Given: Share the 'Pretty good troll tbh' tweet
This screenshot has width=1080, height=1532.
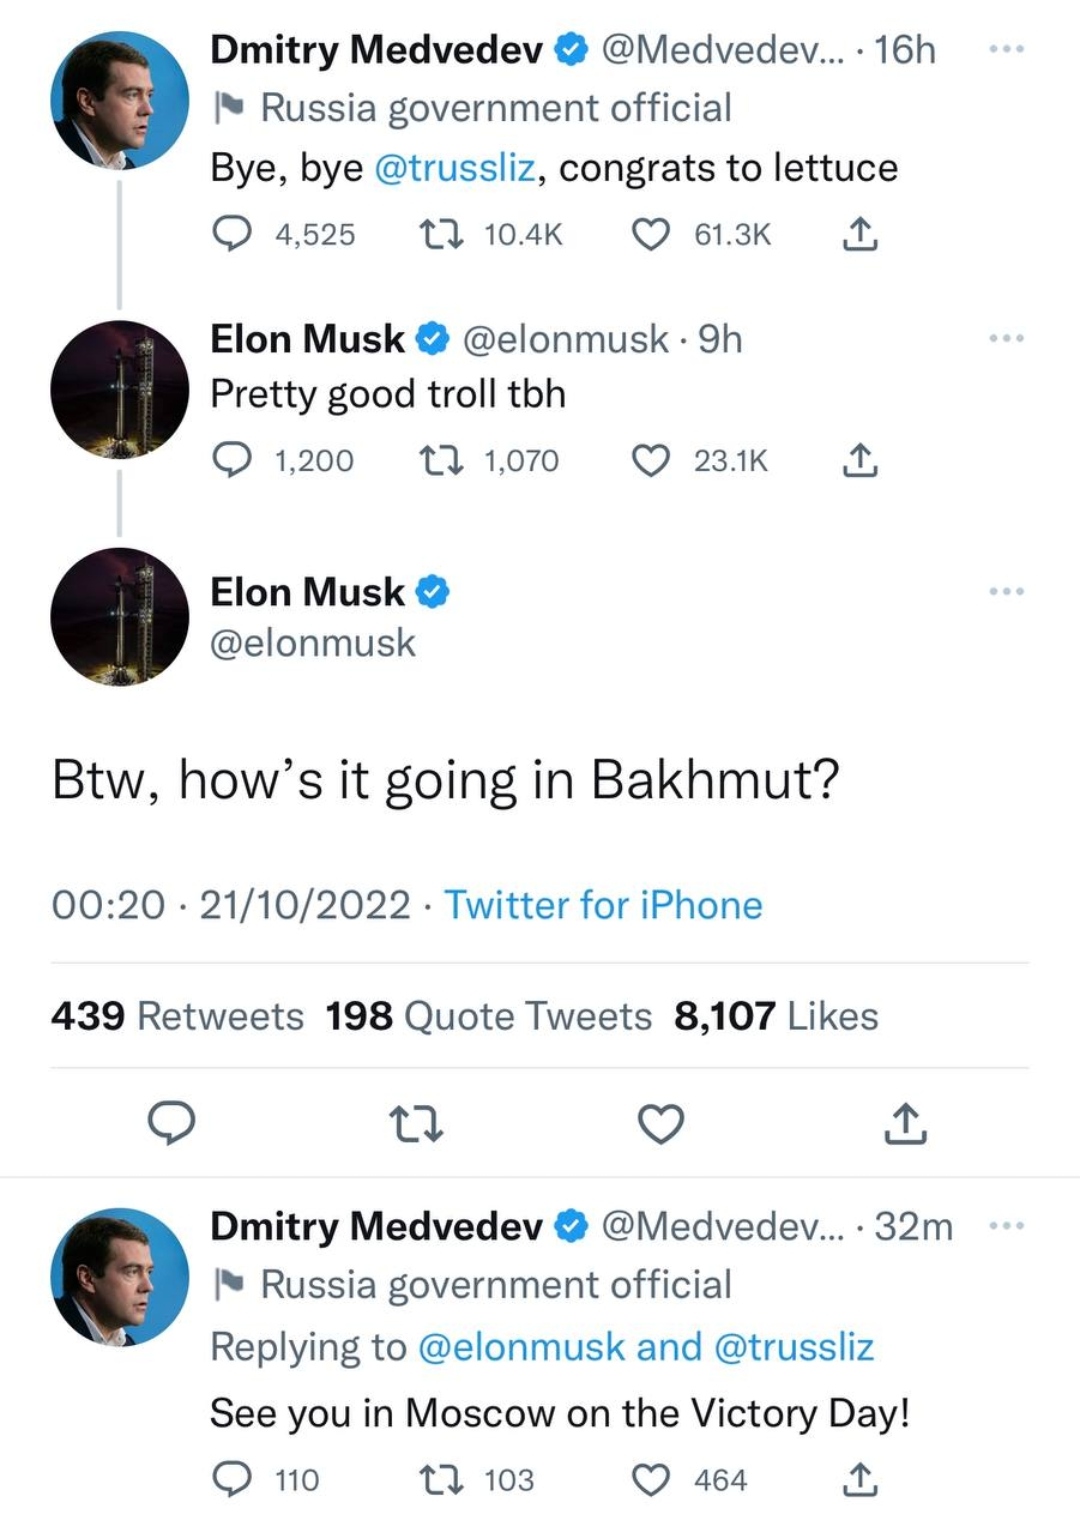Looking at the screenshot, I should [859, 460].
